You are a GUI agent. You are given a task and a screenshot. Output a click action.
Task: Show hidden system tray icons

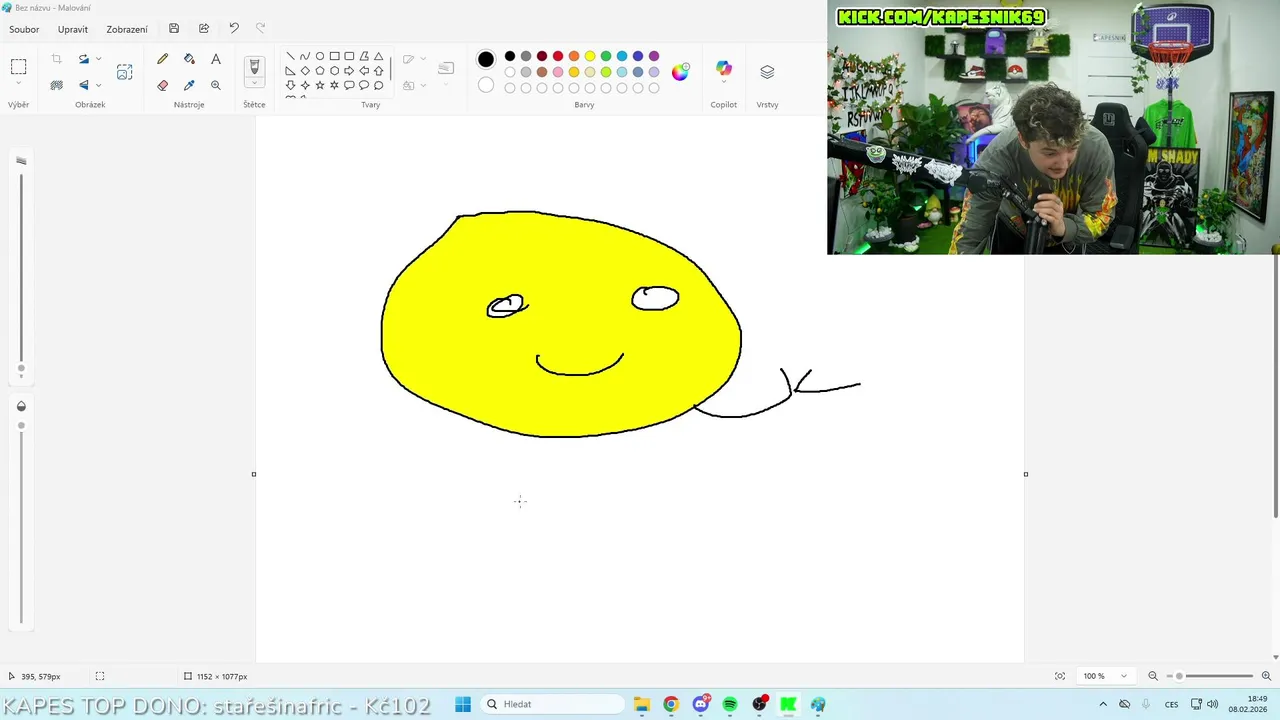[1103, 704]
